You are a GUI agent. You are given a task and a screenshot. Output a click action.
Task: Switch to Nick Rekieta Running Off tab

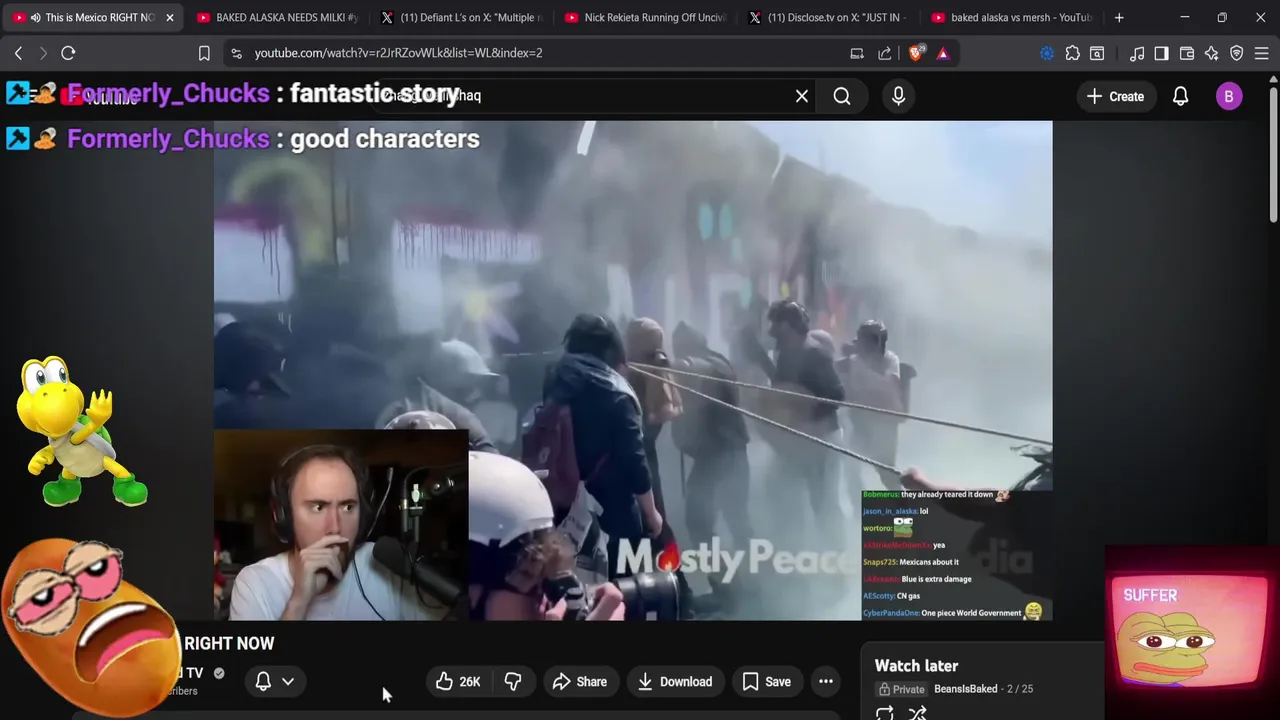[x=645, y=17]
